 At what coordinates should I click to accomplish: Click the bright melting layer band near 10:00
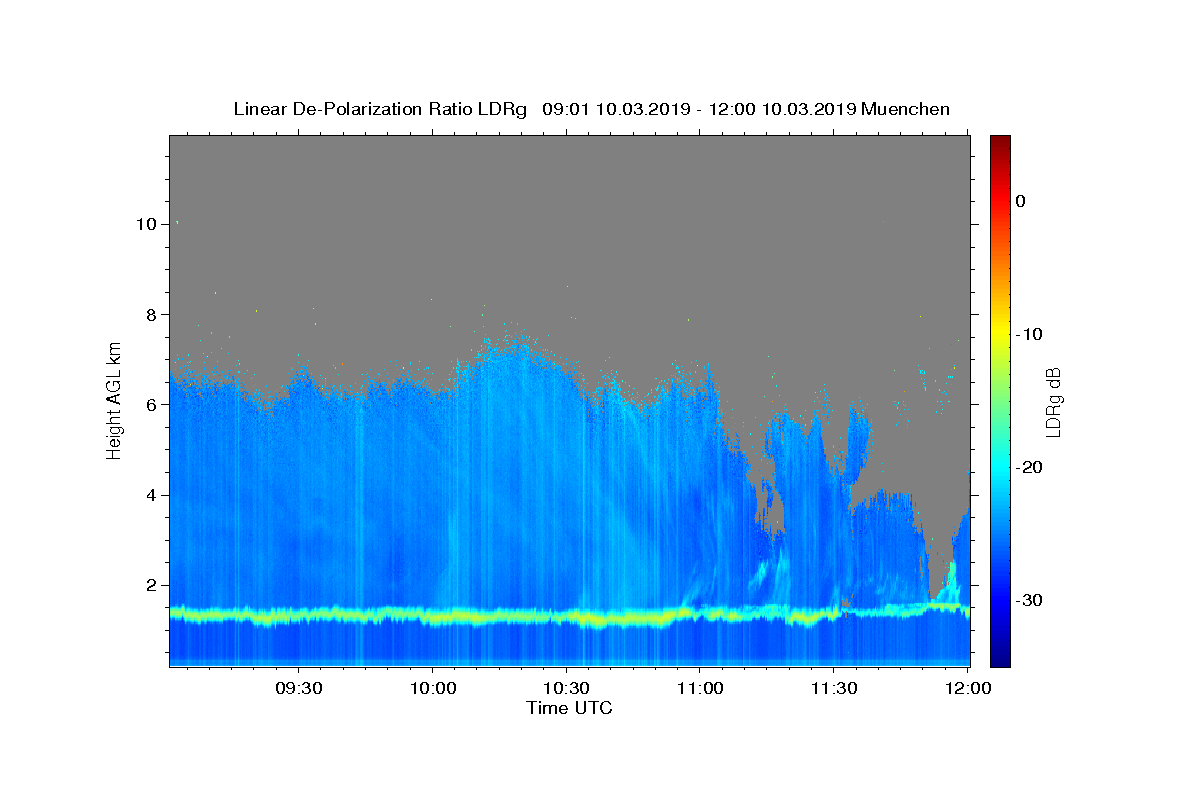432,615
